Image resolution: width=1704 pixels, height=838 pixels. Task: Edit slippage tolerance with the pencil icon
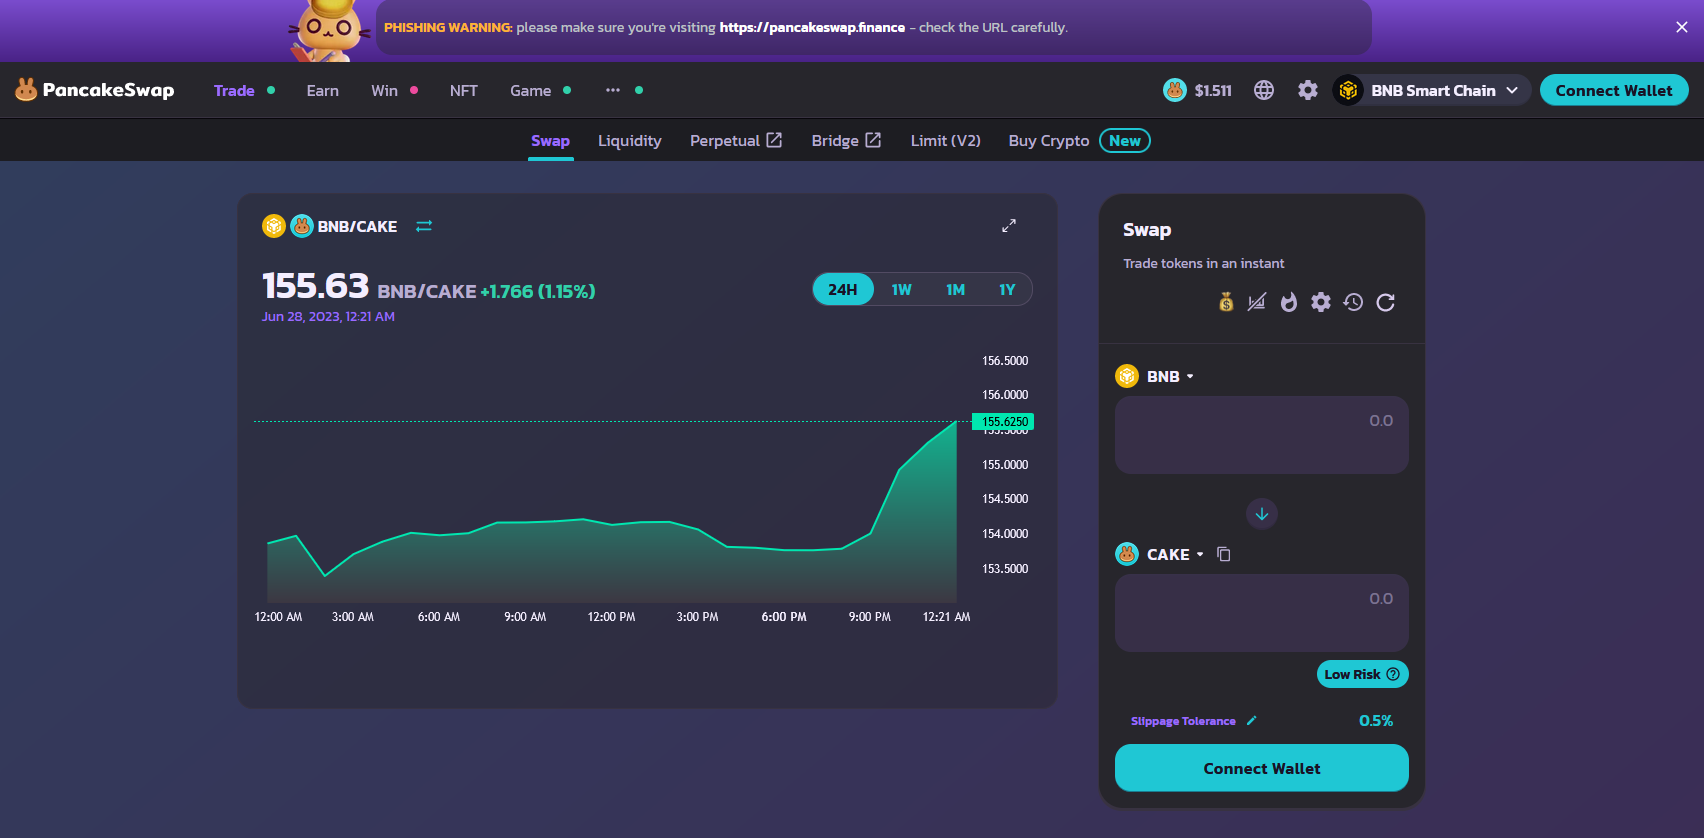point(1251,720)
